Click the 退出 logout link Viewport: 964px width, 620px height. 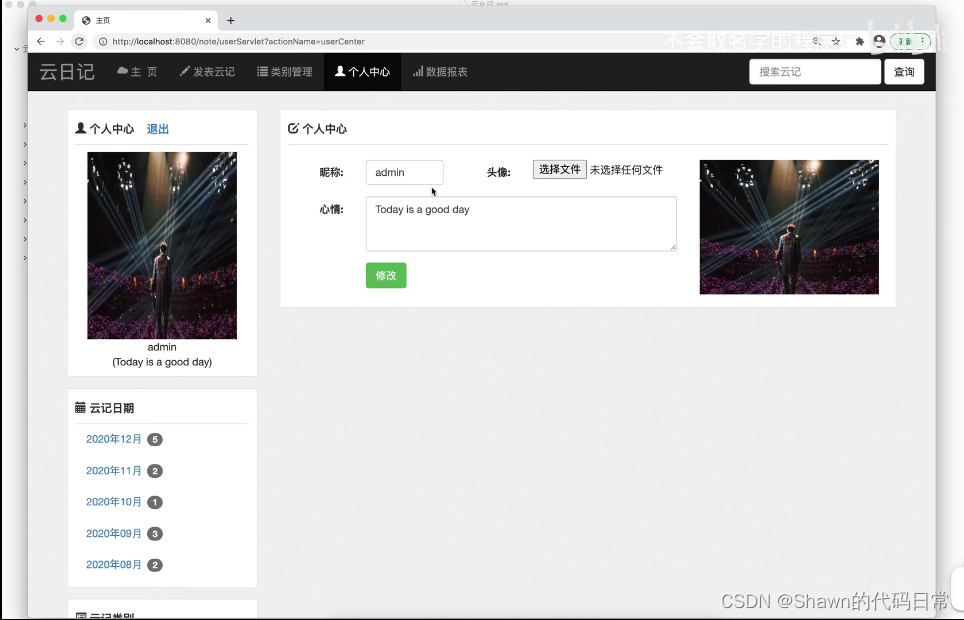pyautogui.click(x=157, y=128)
